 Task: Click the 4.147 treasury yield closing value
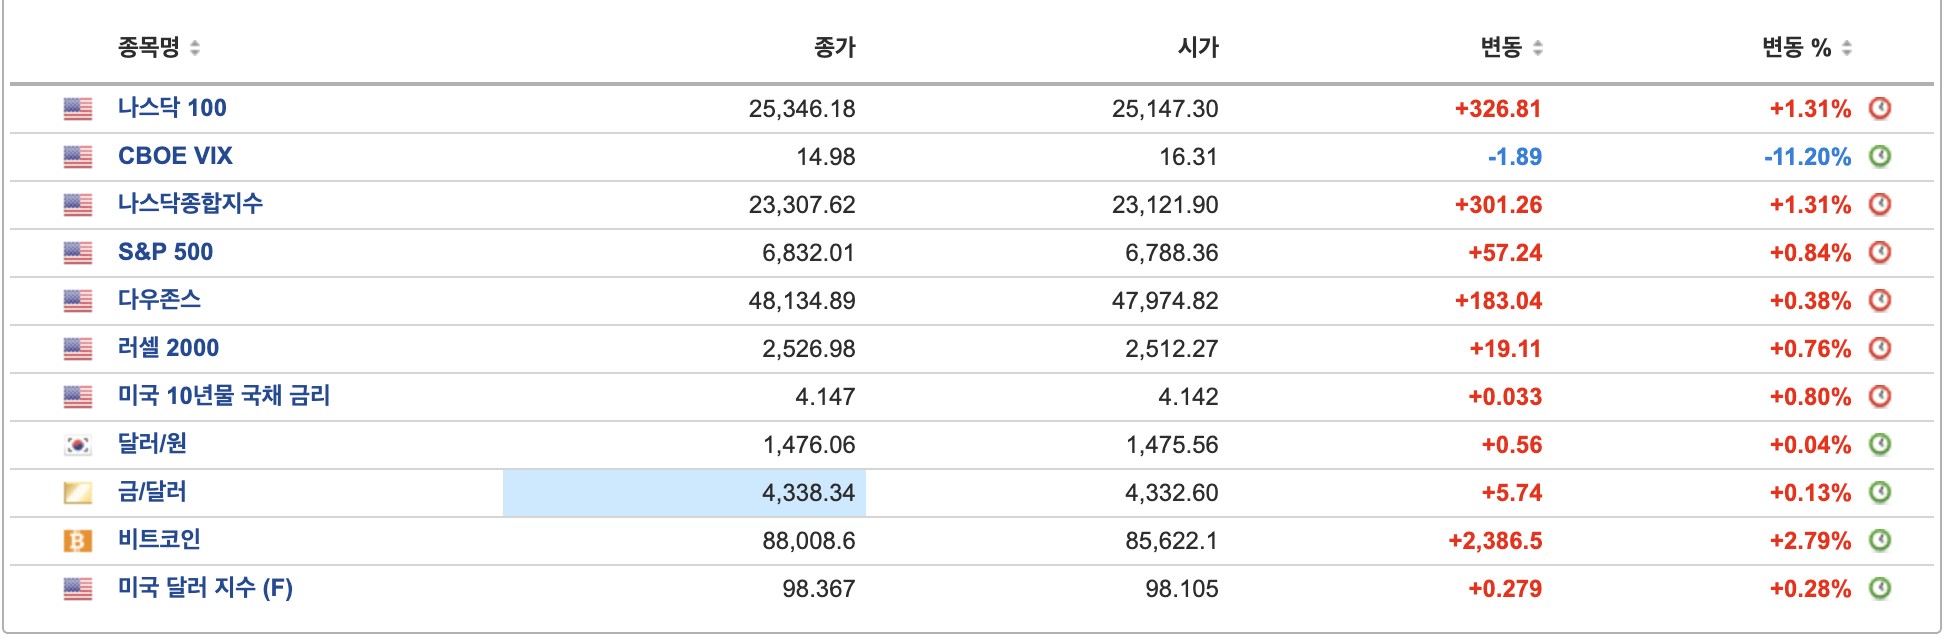[825, 397]
